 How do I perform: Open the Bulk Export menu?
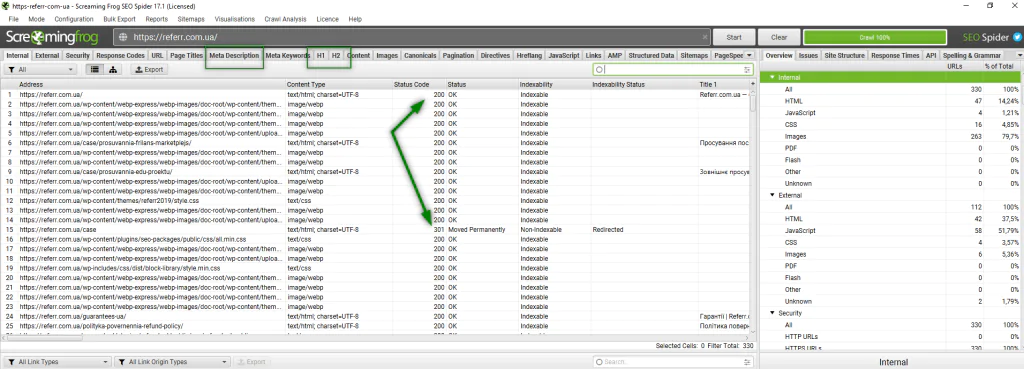(119, 19)
